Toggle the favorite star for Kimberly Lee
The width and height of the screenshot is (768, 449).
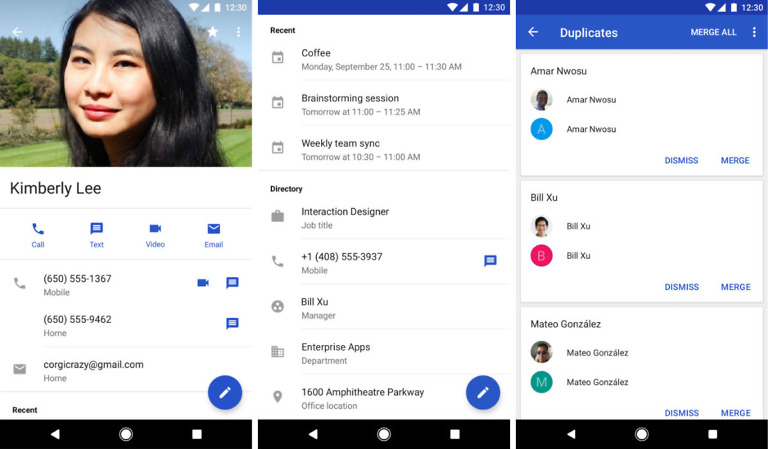213,32
